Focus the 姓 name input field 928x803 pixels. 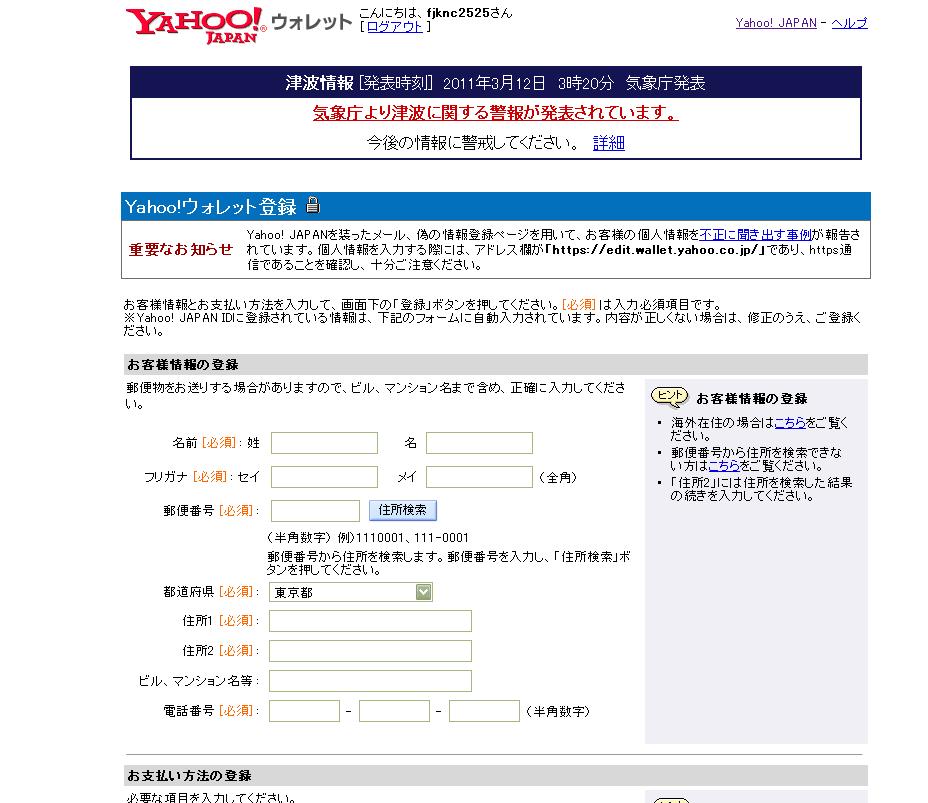tap(324, 443)
